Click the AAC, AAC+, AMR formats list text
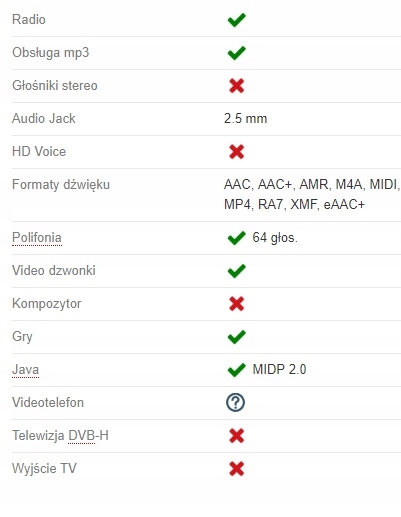The image size is (401, 517). pos(312,194)
